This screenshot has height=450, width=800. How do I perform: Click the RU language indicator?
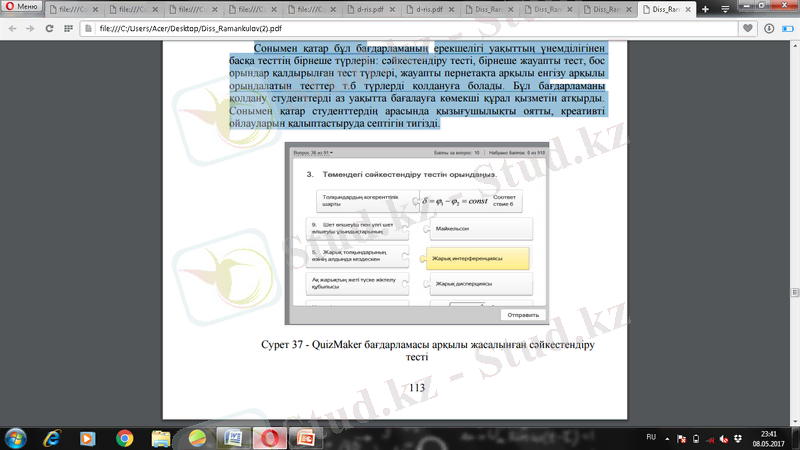tap(650, 437)
